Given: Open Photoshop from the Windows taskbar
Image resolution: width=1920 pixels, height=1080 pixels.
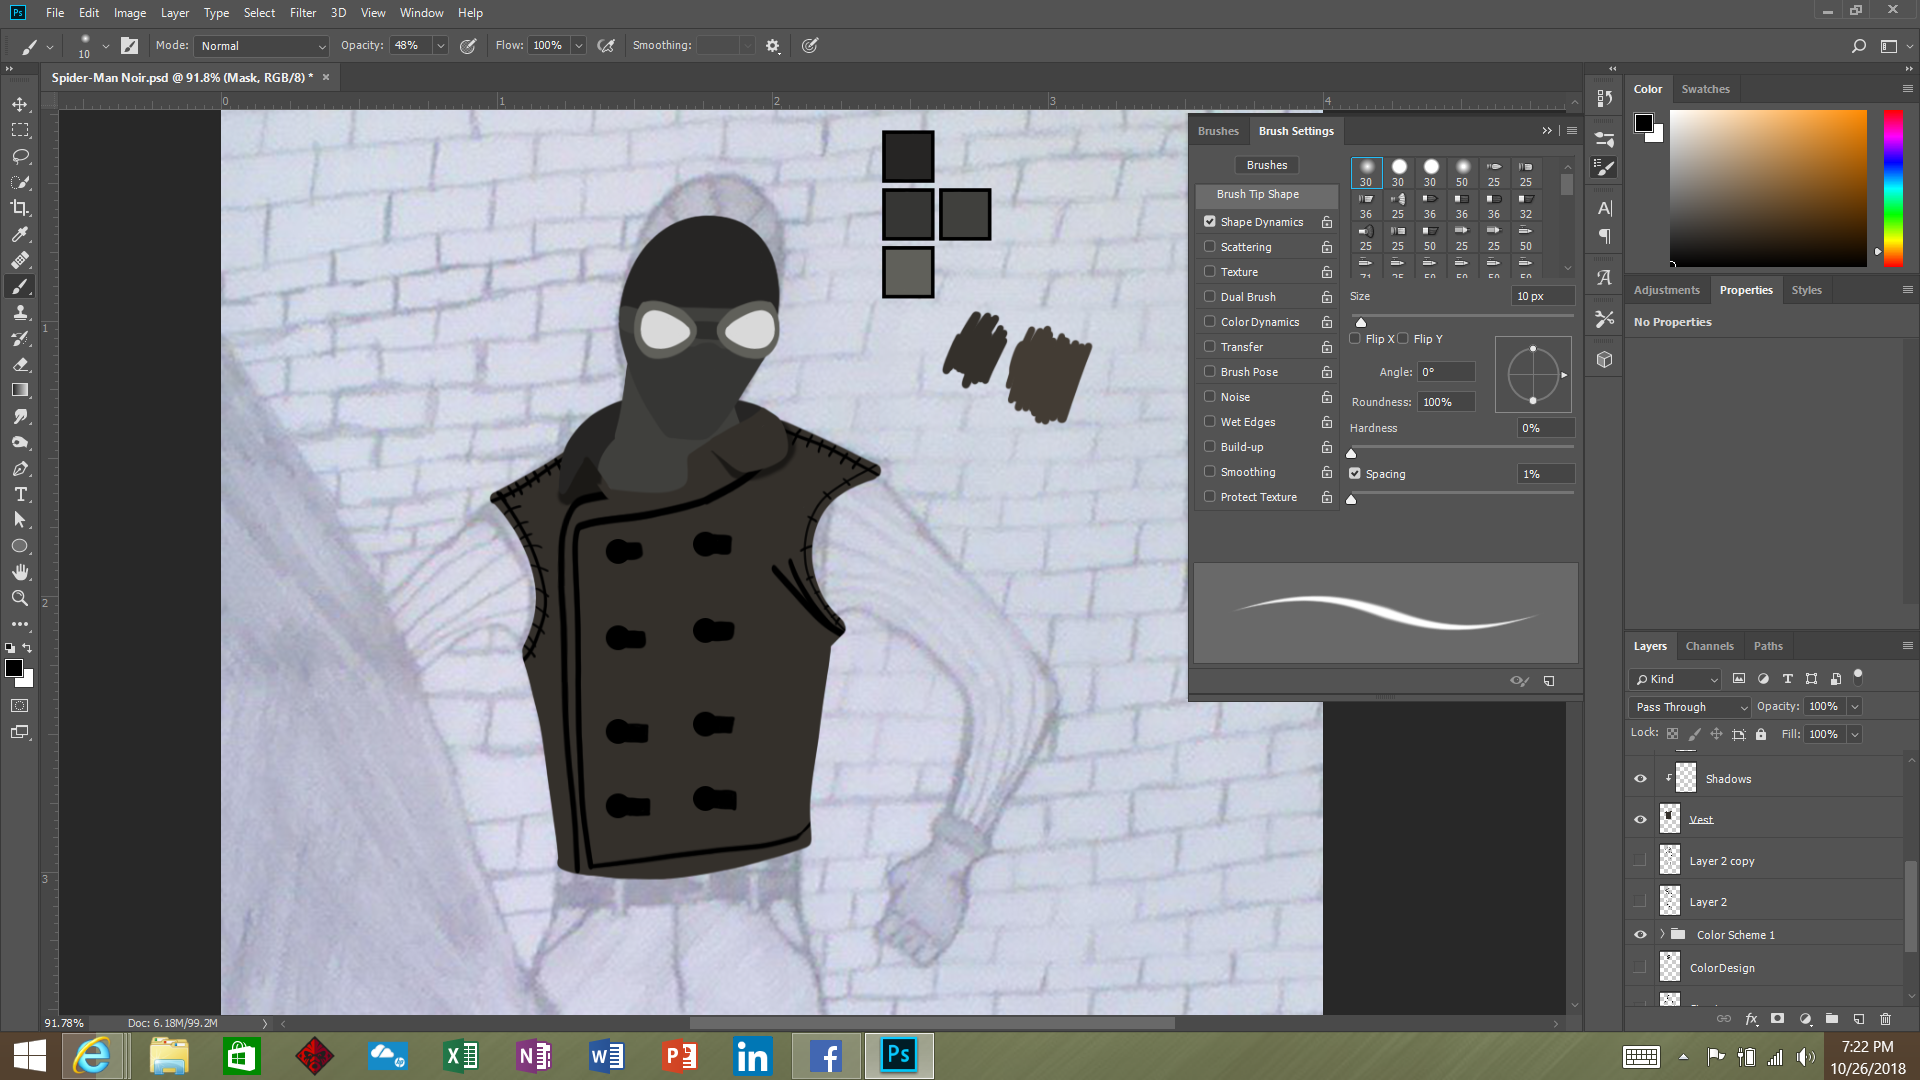Looking at the screenshot, I should tap(898, 1055).
